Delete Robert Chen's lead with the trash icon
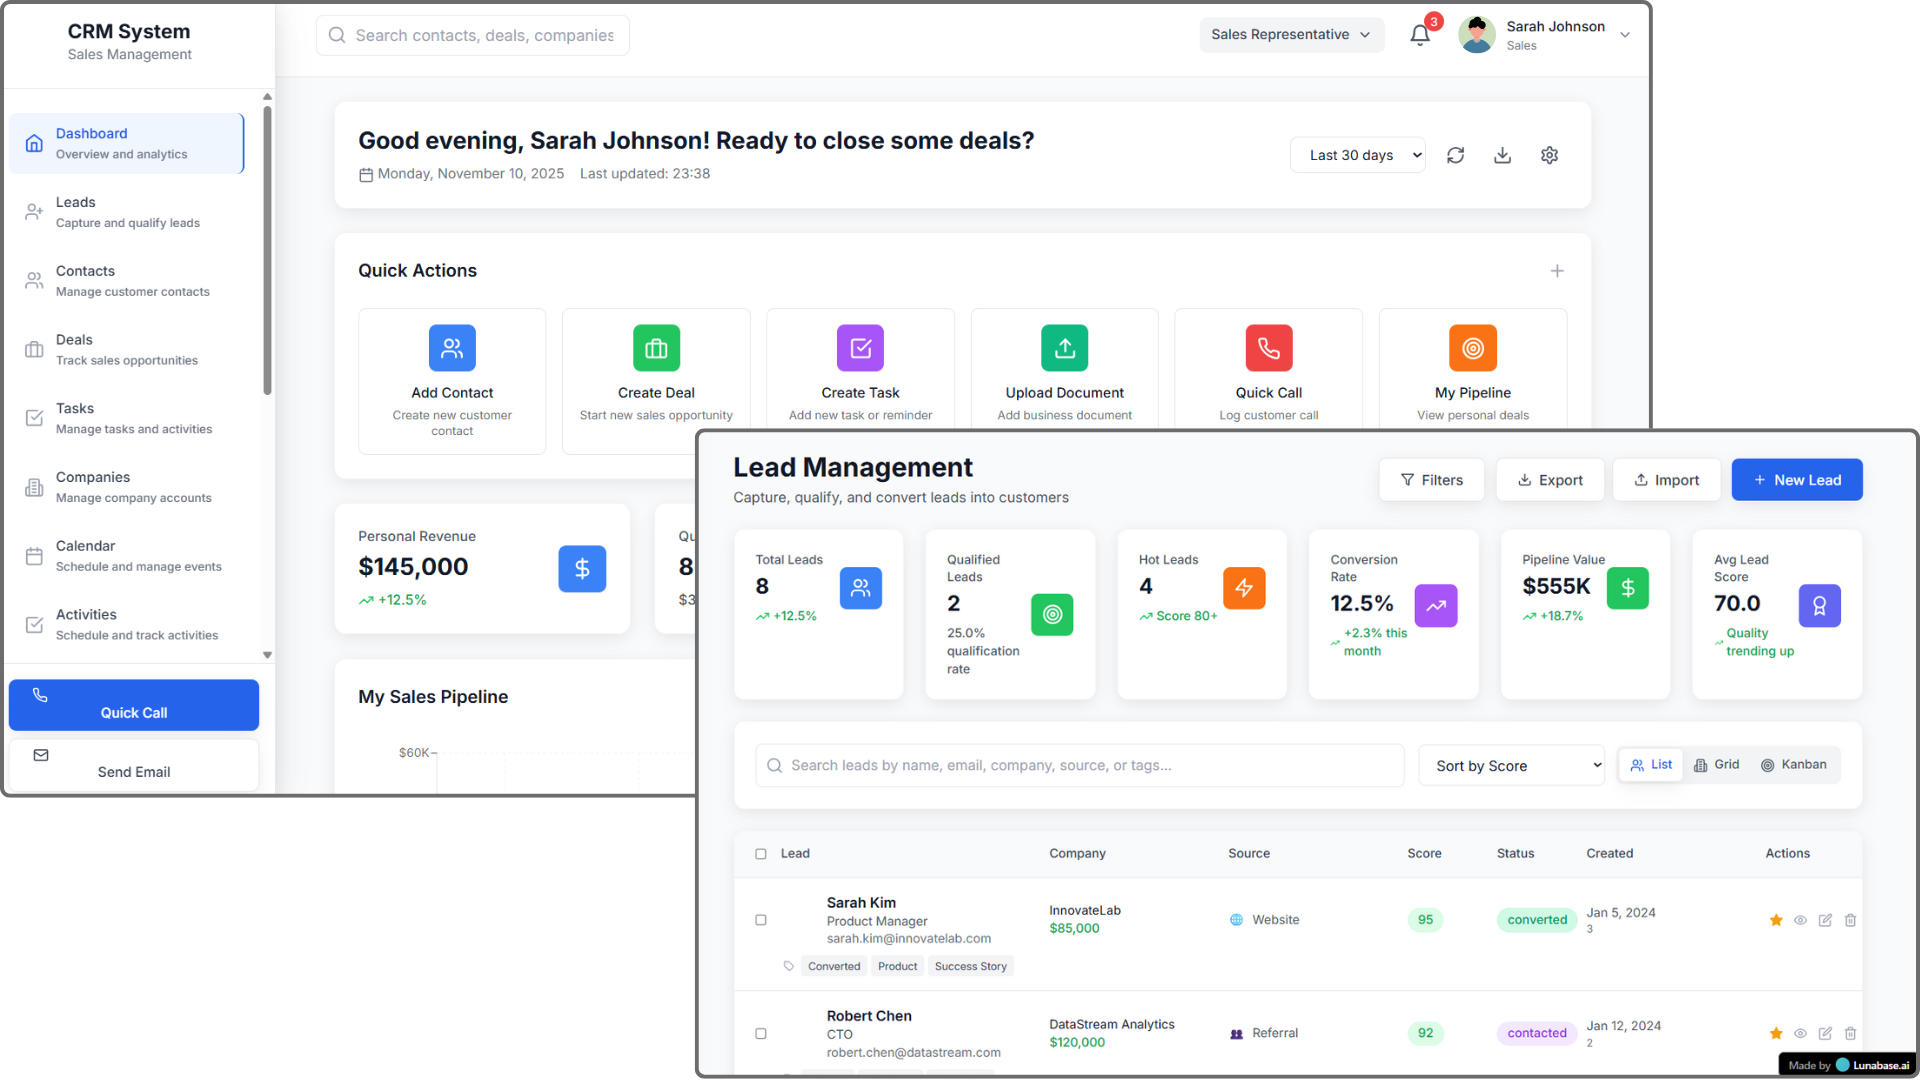 pyautogui.click(x=1850, y=1033)
